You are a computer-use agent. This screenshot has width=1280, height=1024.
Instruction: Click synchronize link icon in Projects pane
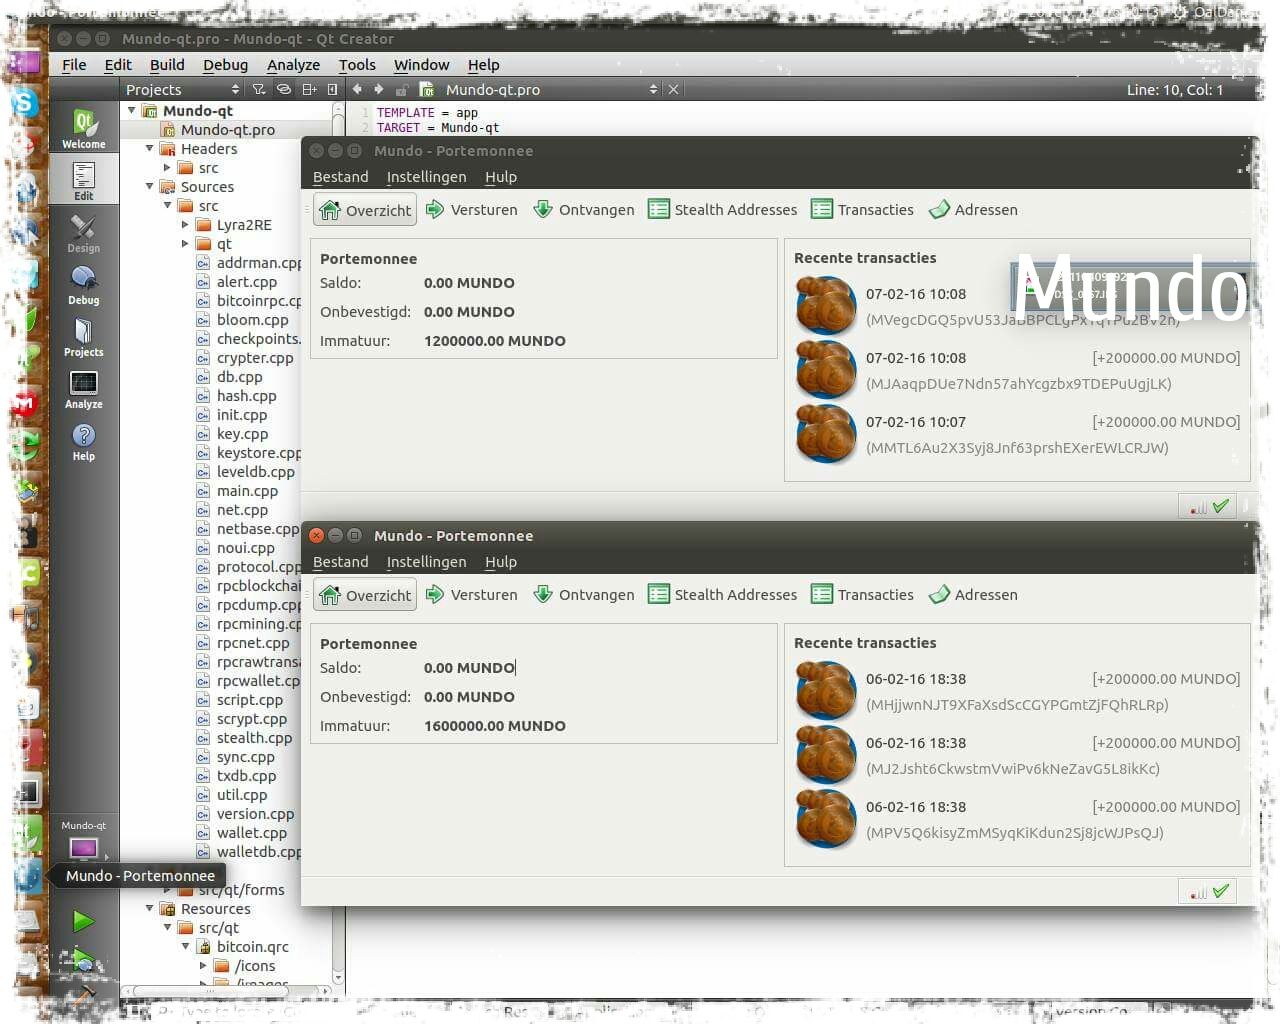point(284,89)
